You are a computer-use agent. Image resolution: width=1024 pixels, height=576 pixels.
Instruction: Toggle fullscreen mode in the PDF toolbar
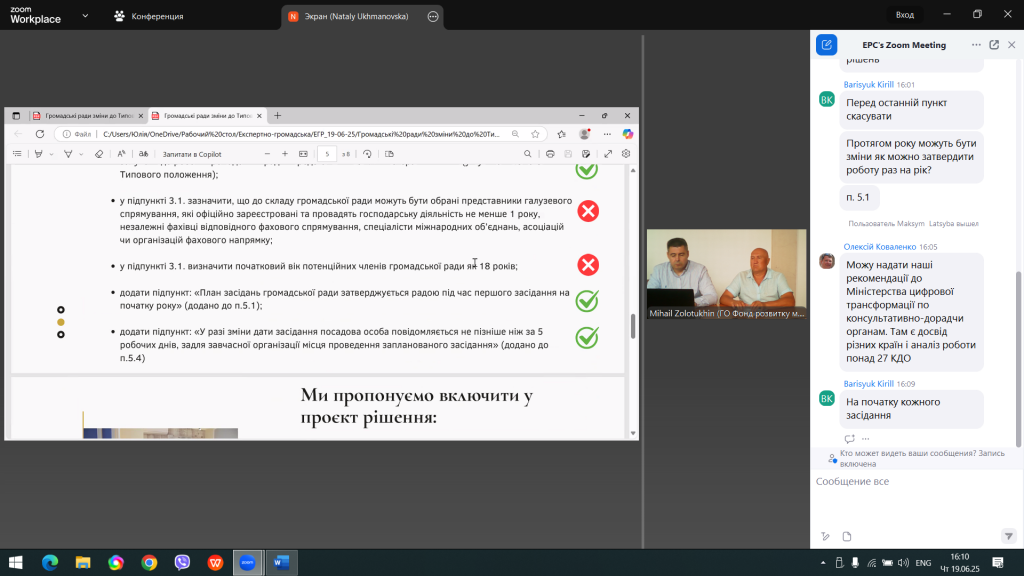[608, 154]
